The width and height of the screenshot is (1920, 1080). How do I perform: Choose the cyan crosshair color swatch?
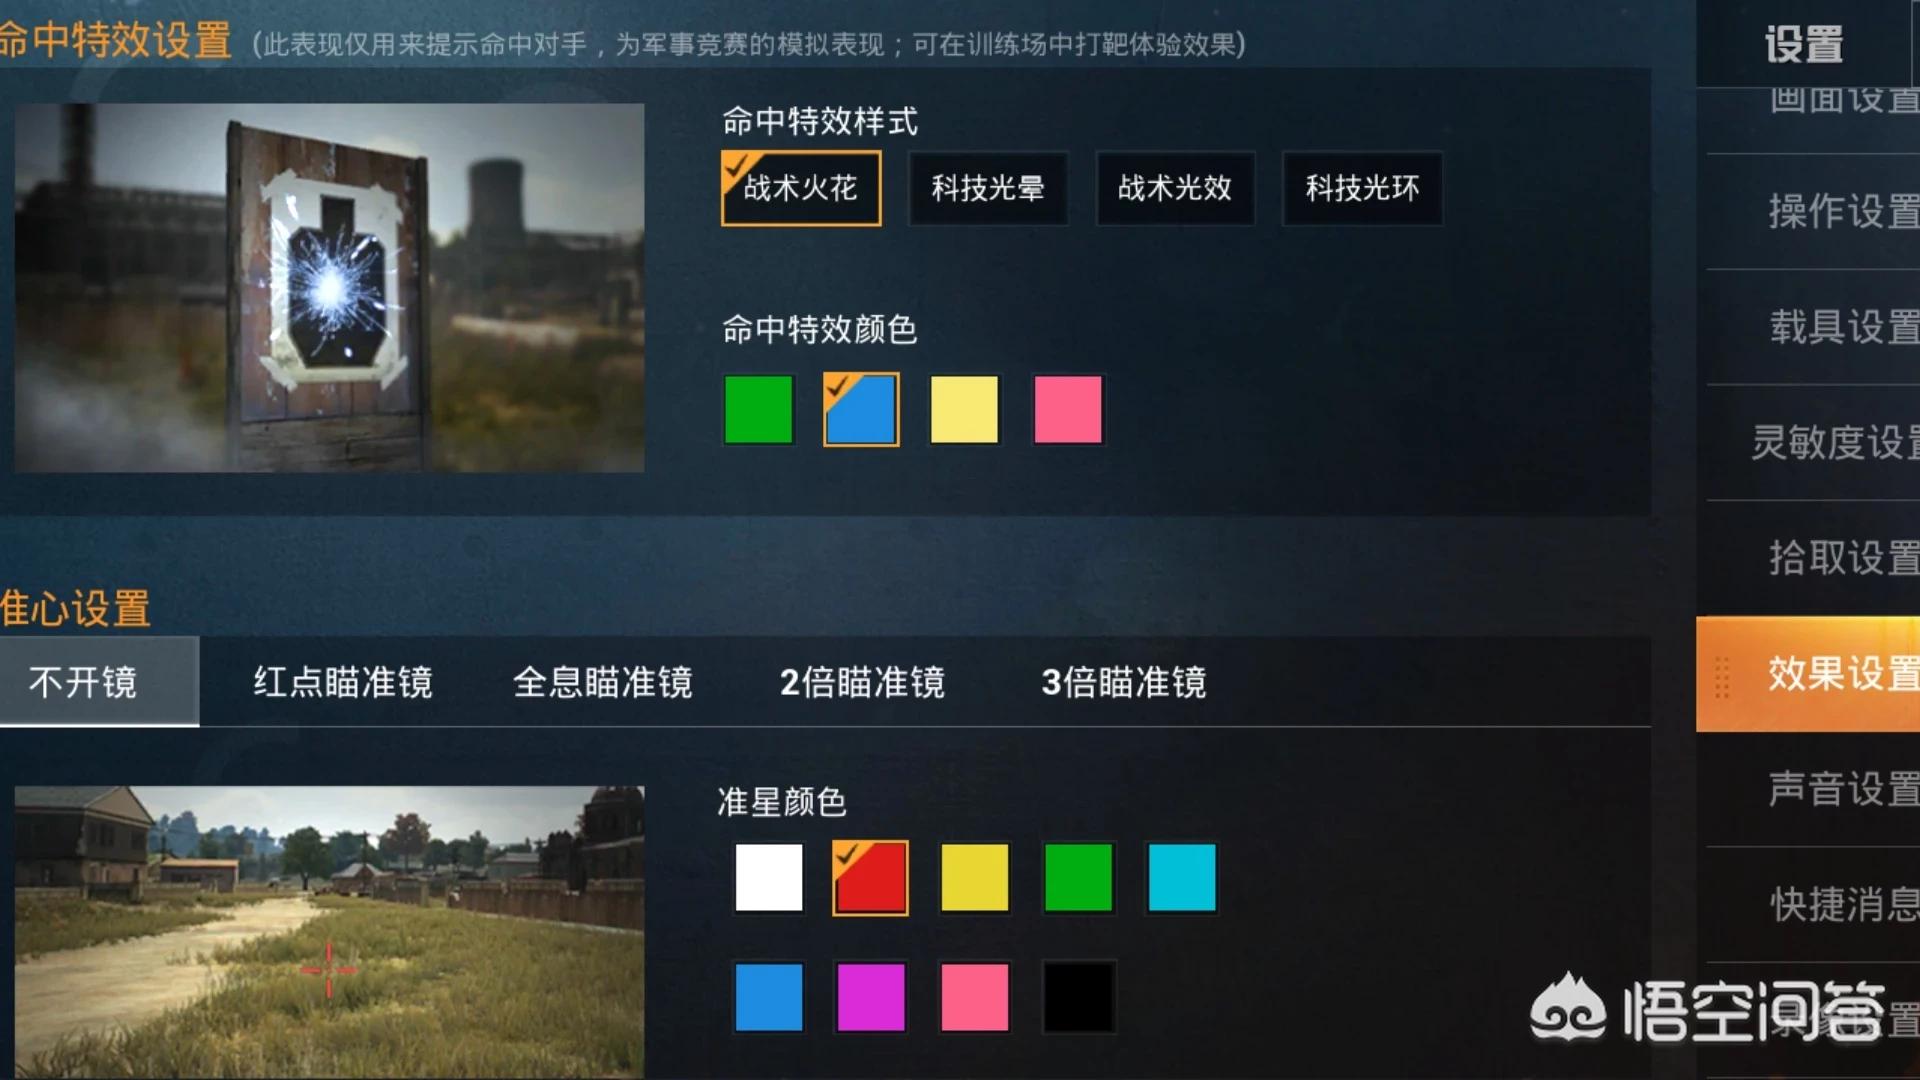(1182, 878)
